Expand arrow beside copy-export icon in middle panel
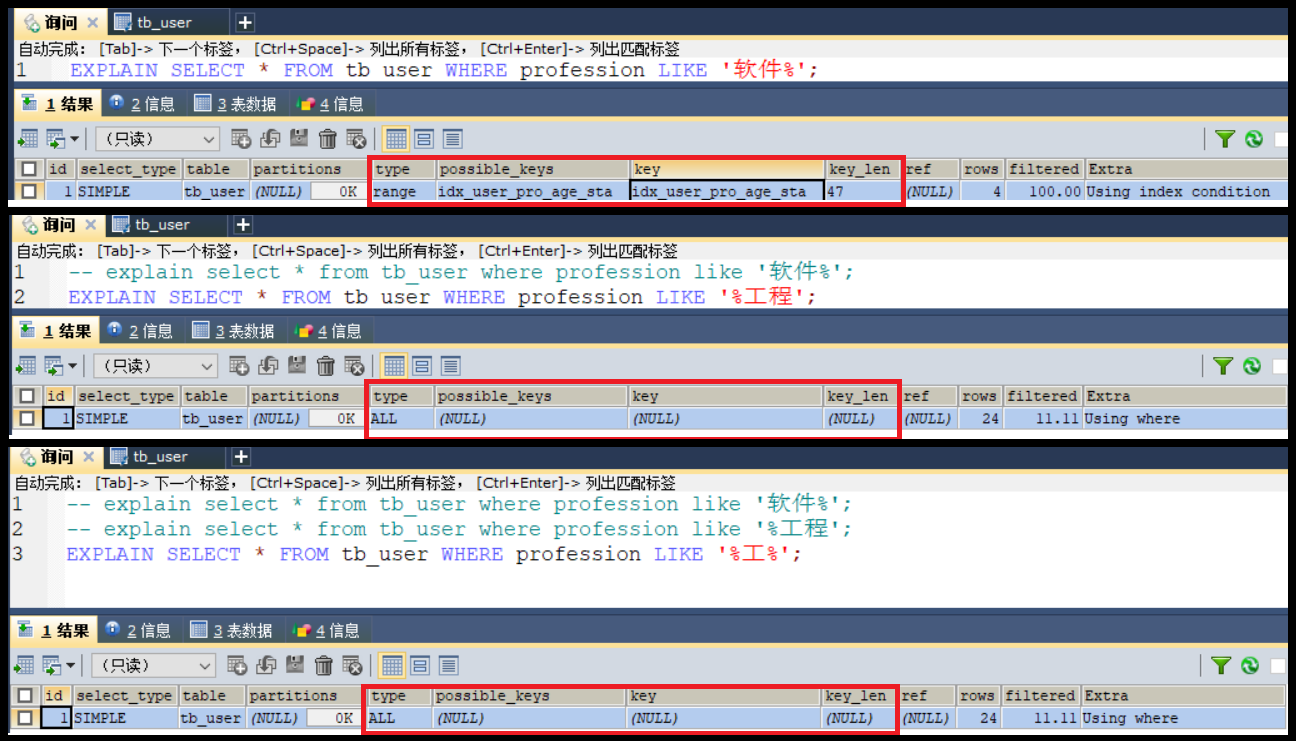This screenshot has height=741, width=1297. tap(72, 367)
